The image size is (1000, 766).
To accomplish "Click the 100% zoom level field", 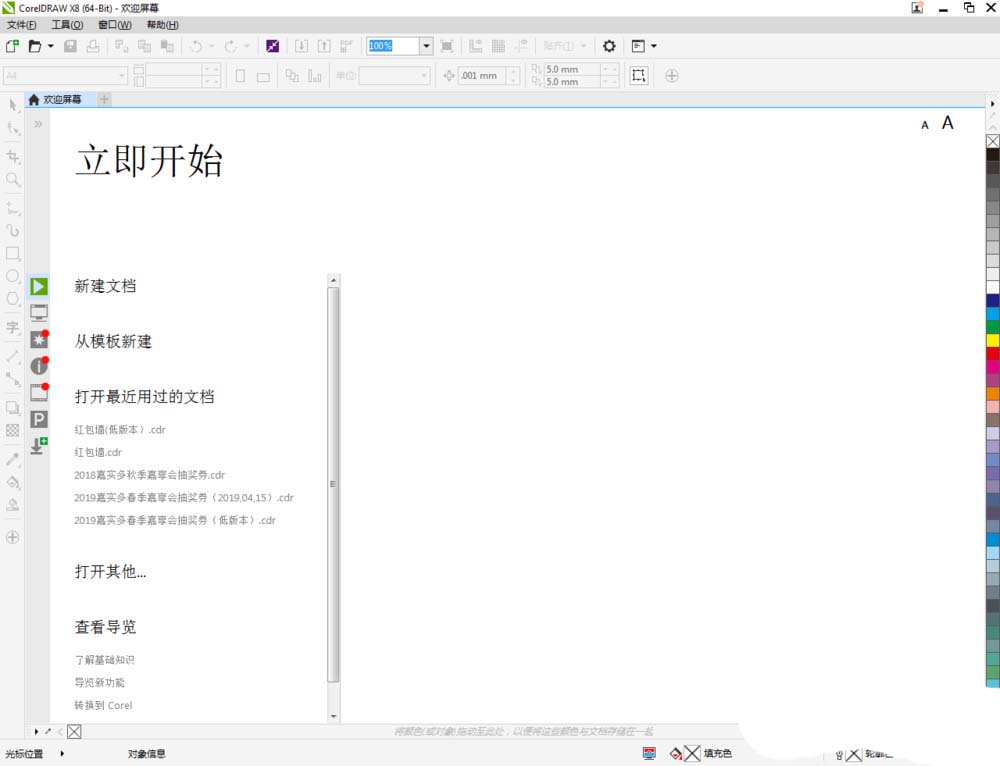I will click(x=393, y=46).
